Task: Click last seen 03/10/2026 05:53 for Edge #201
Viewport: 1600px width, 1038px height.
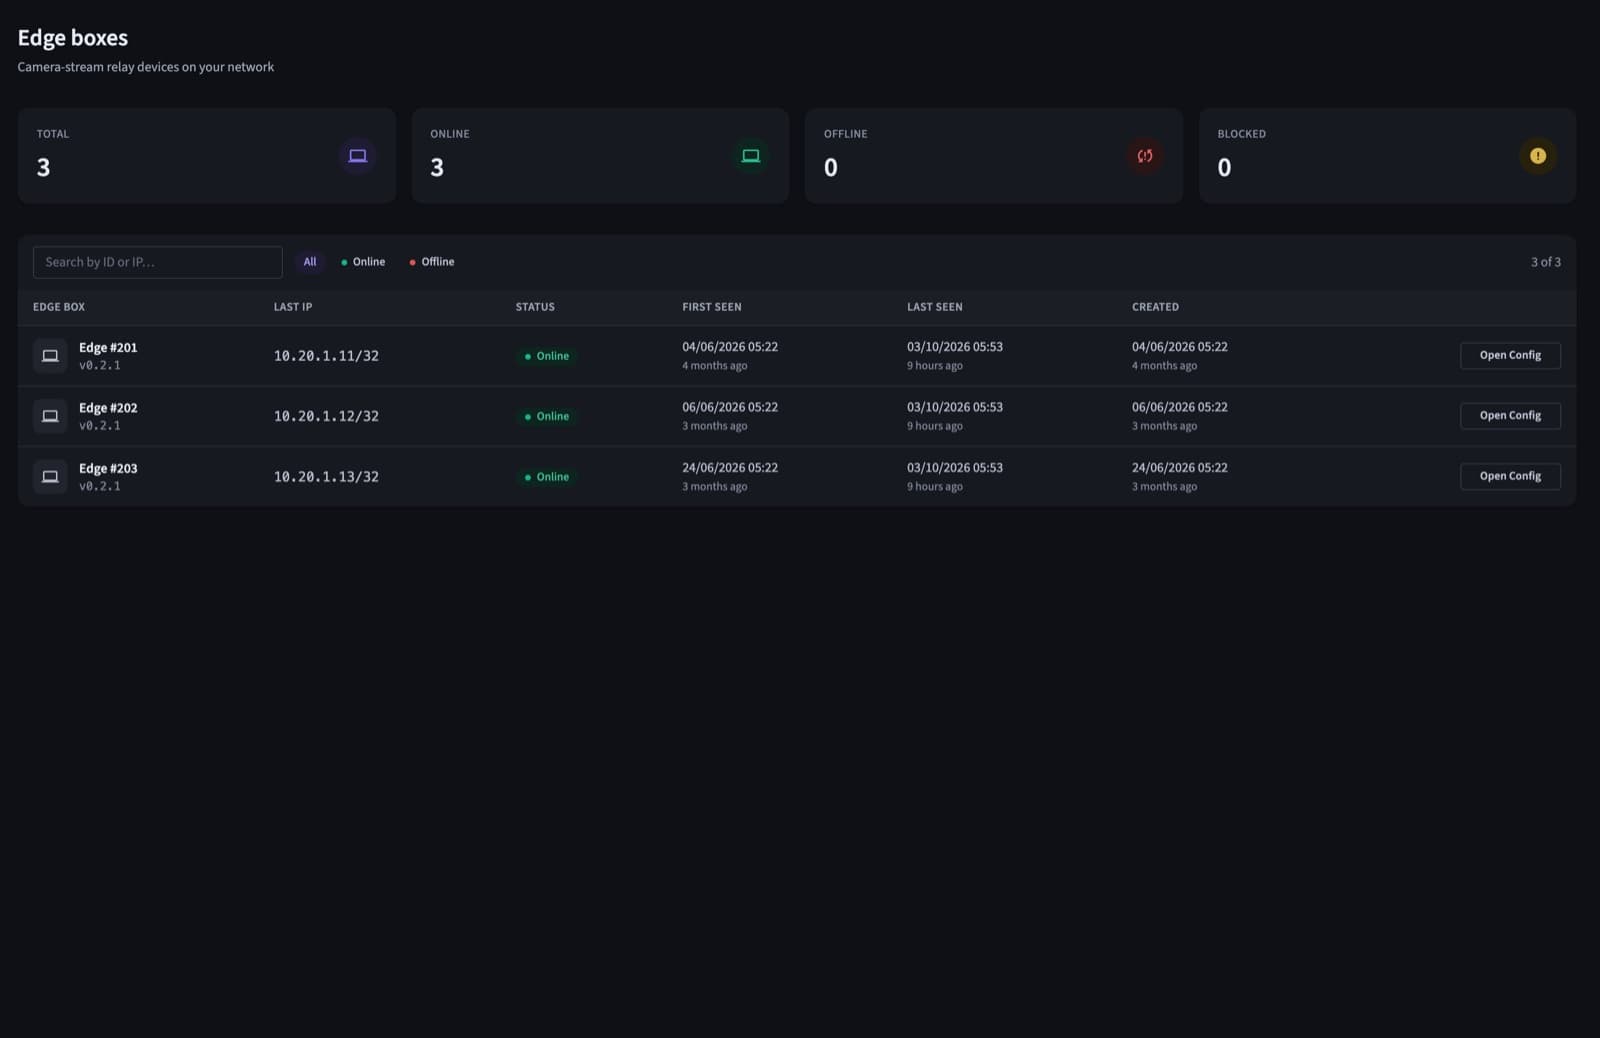Action: pyautogui.click(x=955, y=347)
